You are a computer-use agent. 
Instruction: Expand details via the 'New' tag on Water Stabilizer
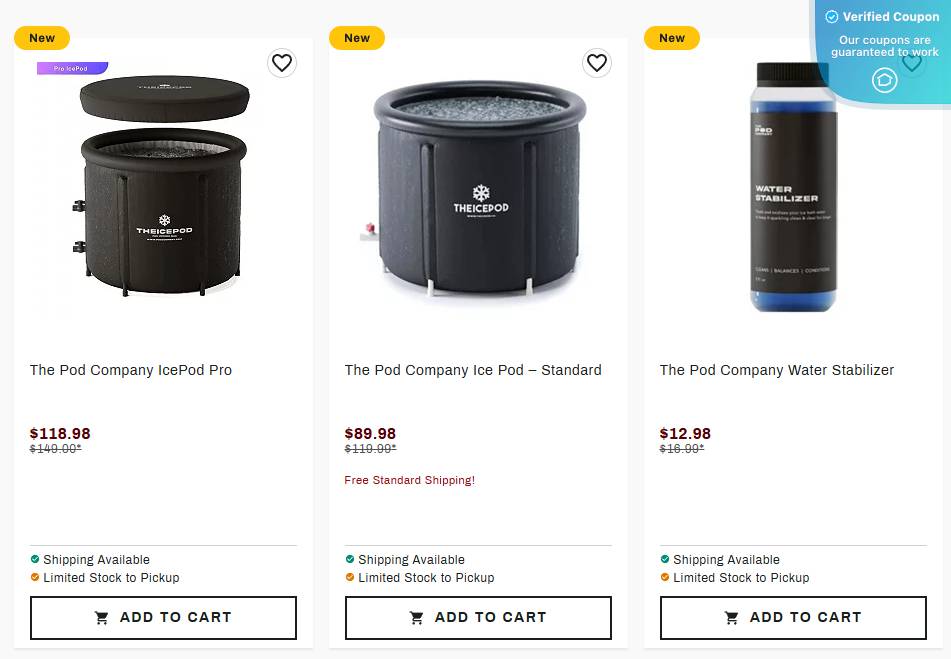671,37
